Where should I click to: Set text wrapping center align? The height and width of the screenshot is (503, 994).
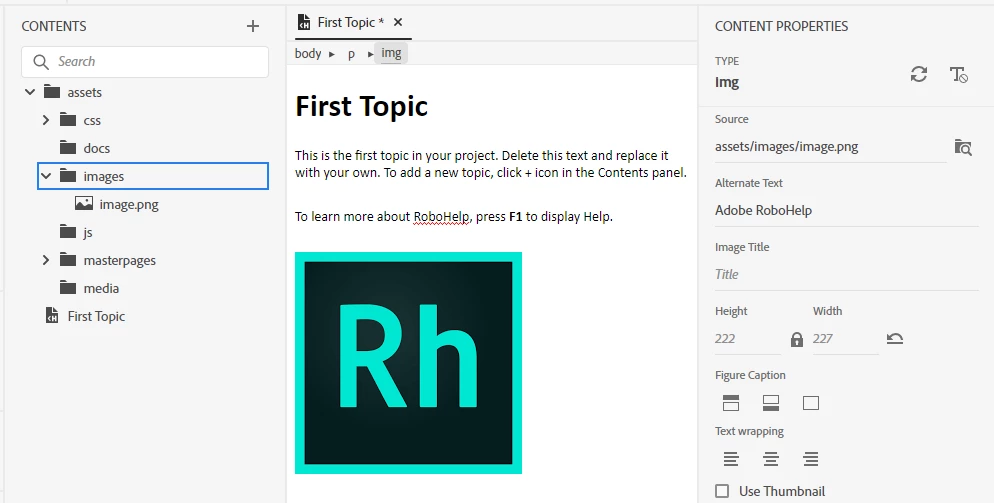[771, 459]
